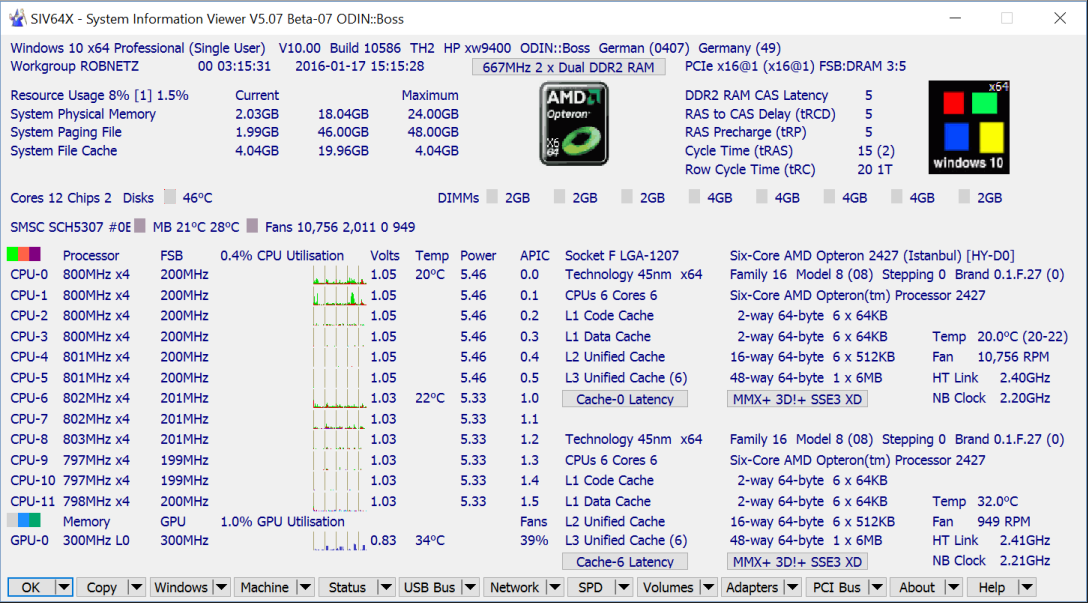This screenshot has width=1088, height=603.
Task: Expand the USB Bus dropdown arrow
Action: pos(470,587)
